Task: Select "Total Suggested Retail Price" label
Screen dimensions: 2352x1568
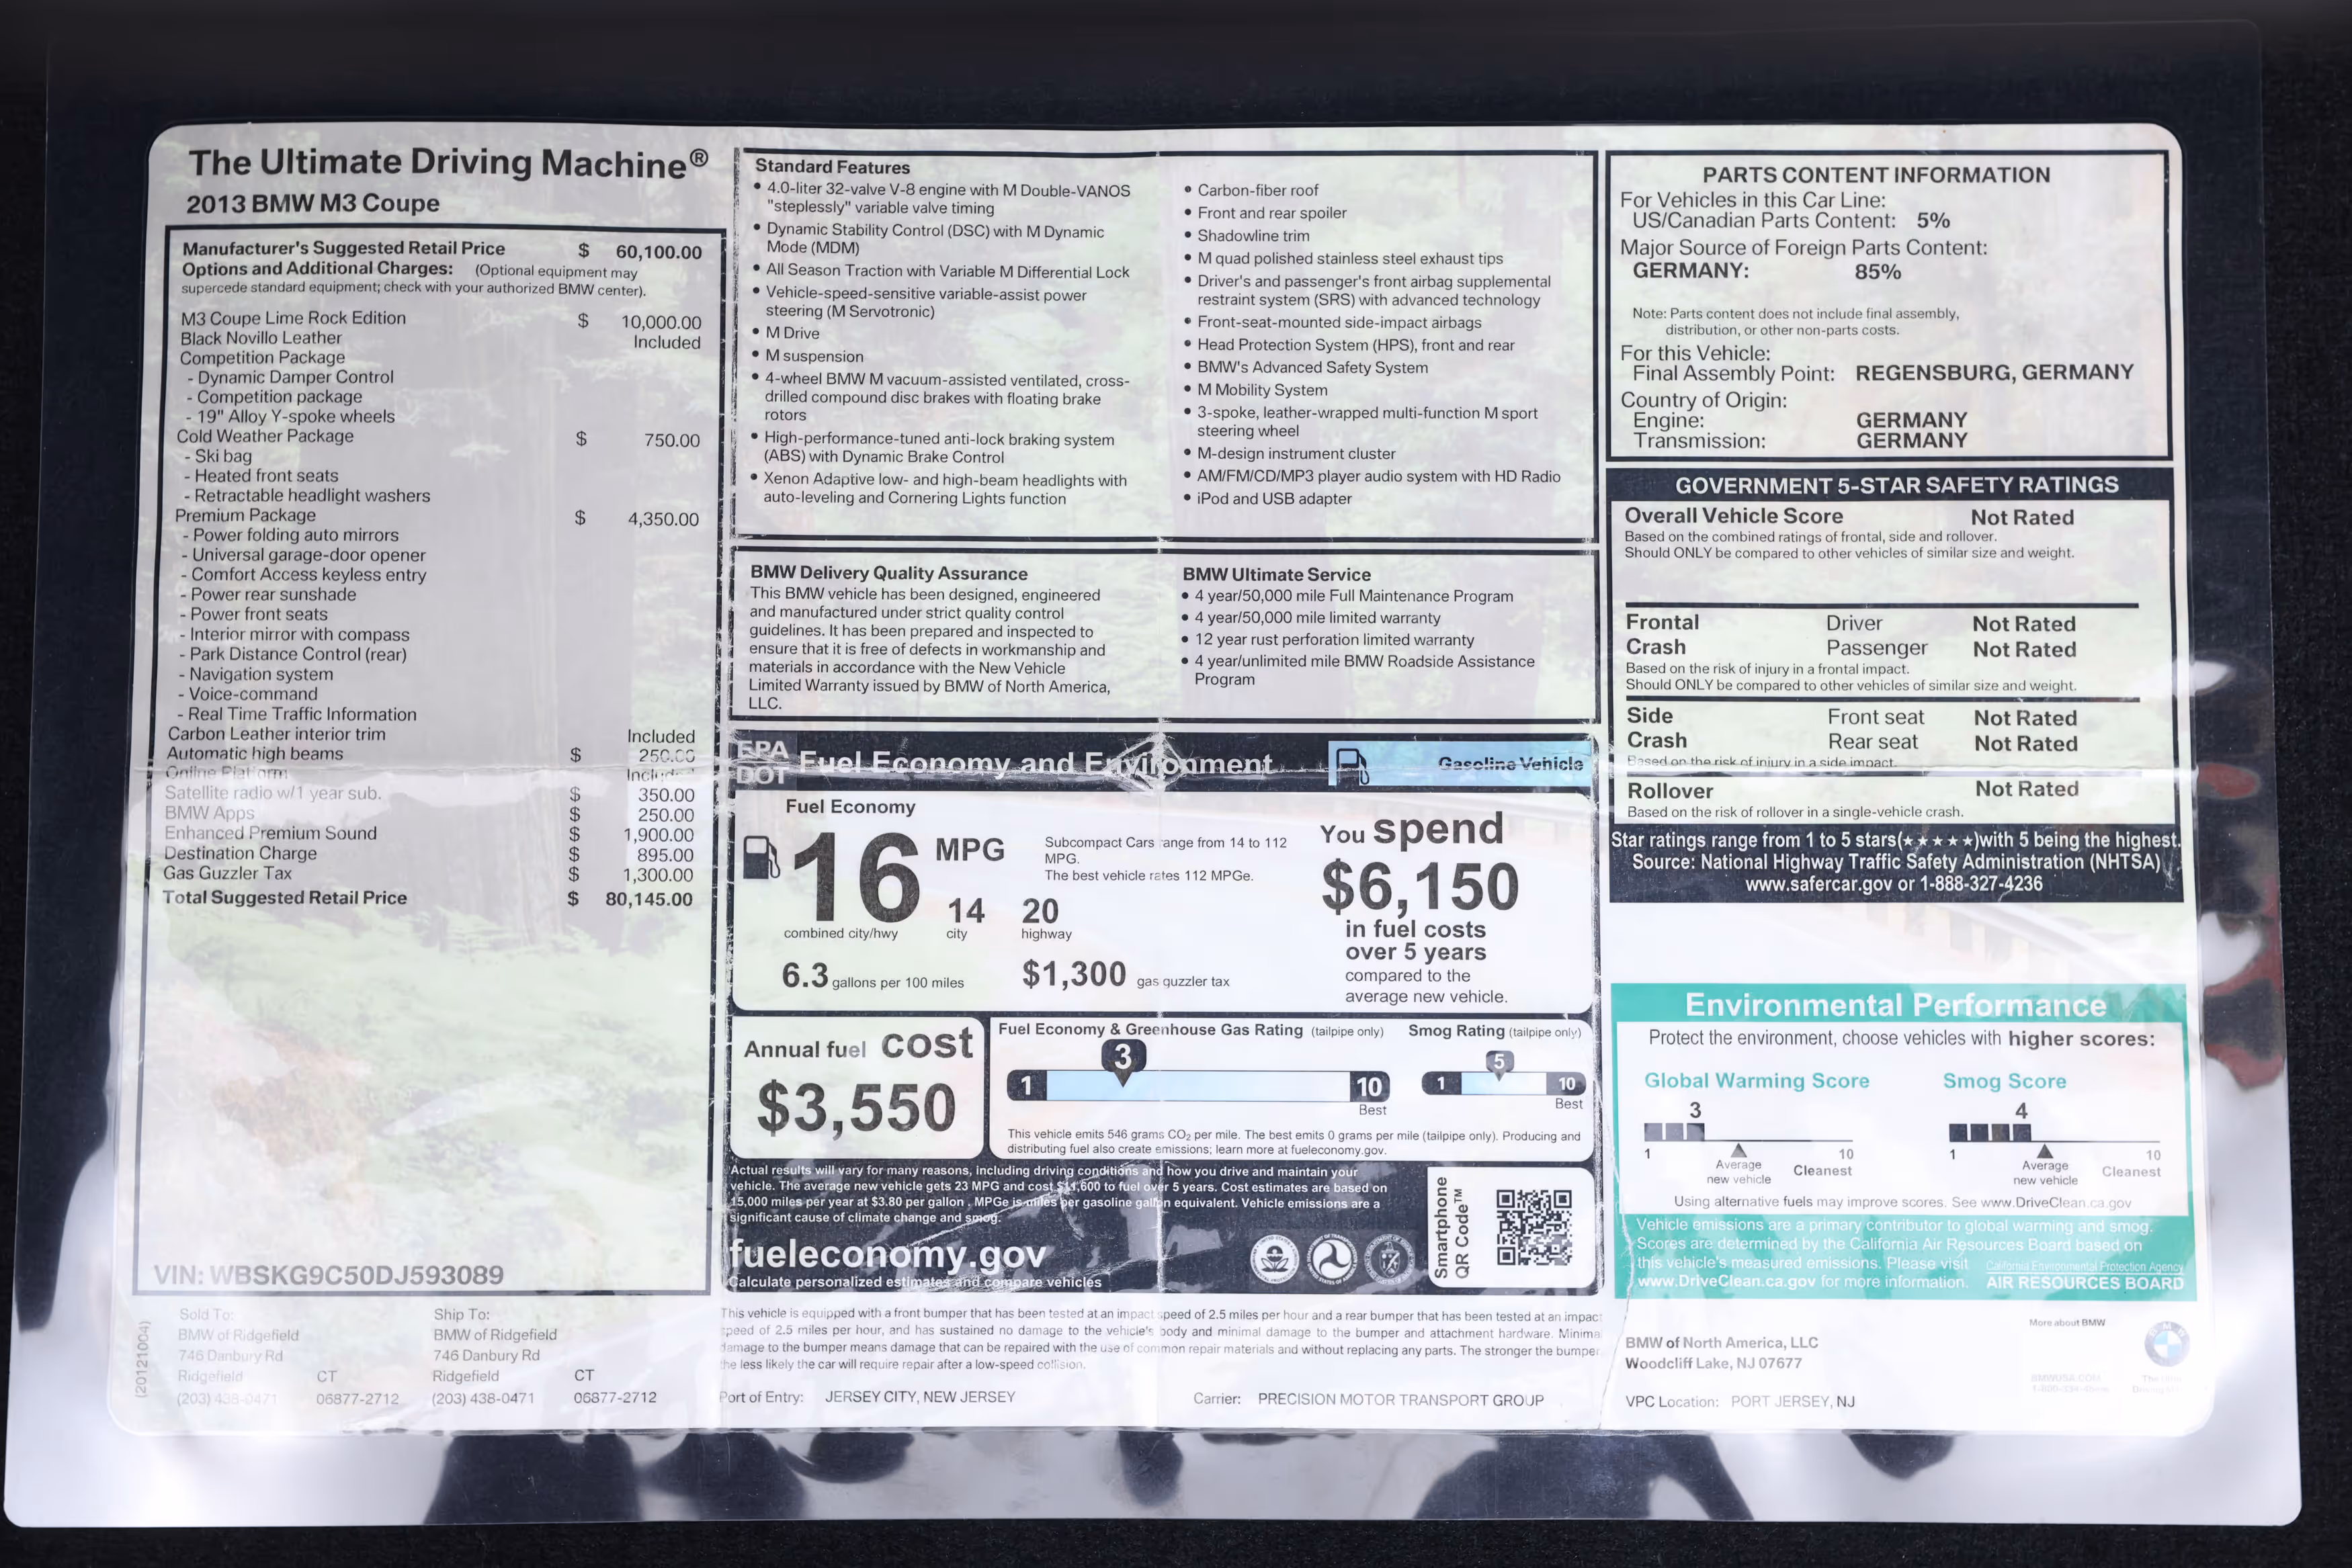Action: tap(284, 897)
